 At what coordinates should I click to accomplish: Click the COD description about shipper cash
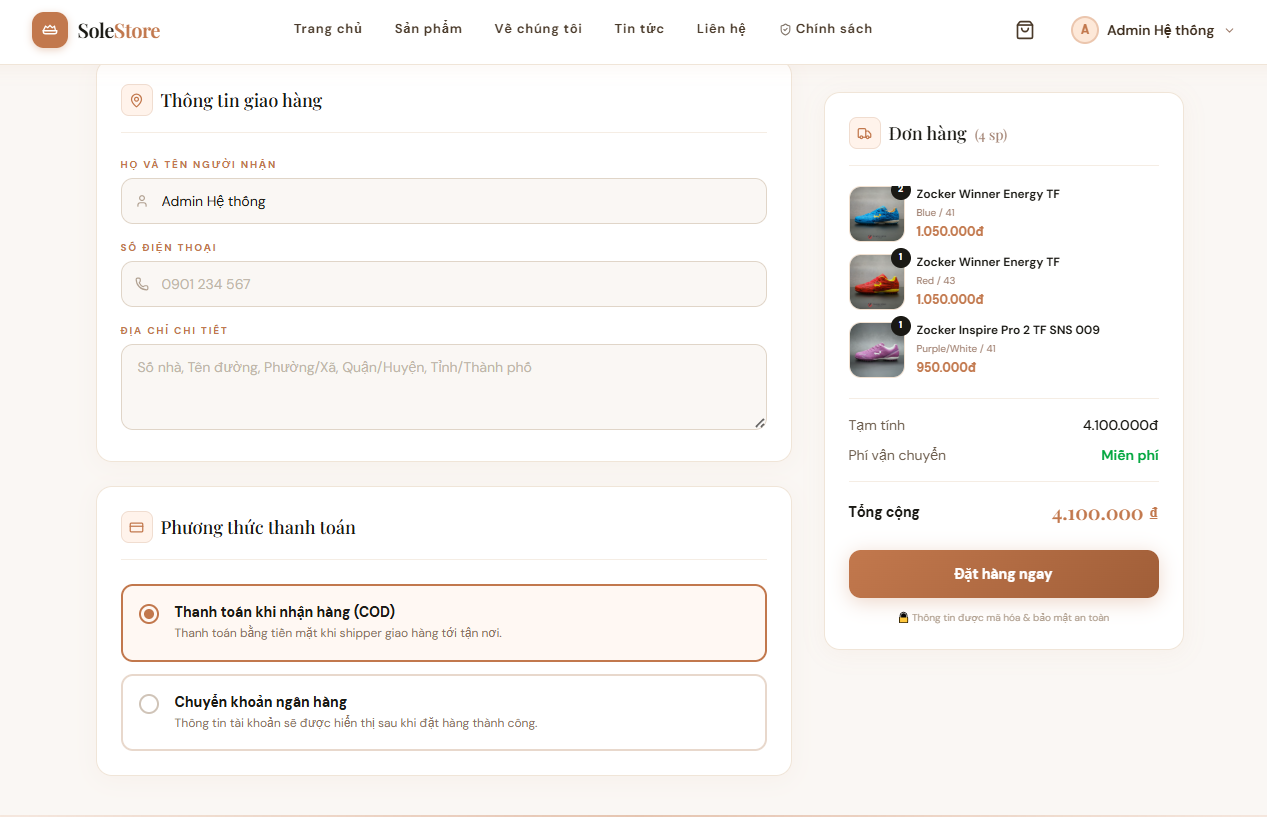tap(338, 633)
